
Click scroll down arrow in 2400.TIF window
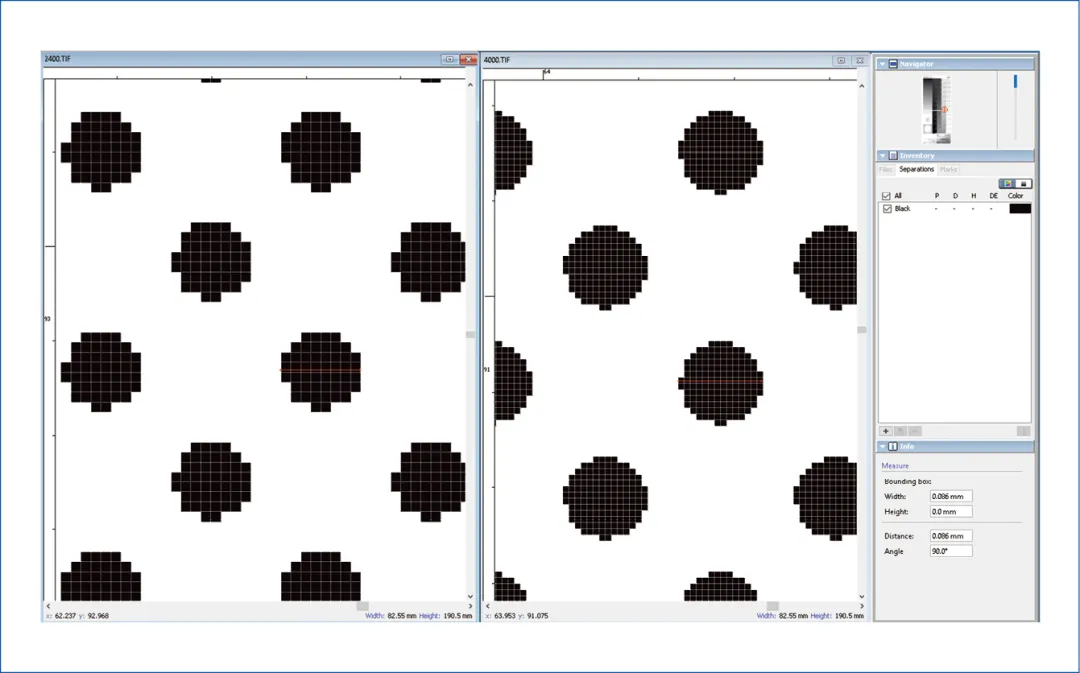(470, 597)
